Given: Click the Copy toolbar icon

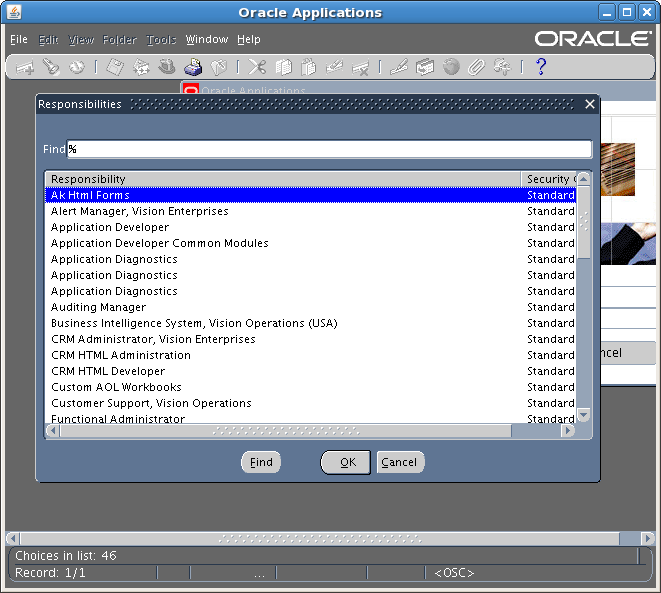Looking at the screenshot, I should point(283,67).
